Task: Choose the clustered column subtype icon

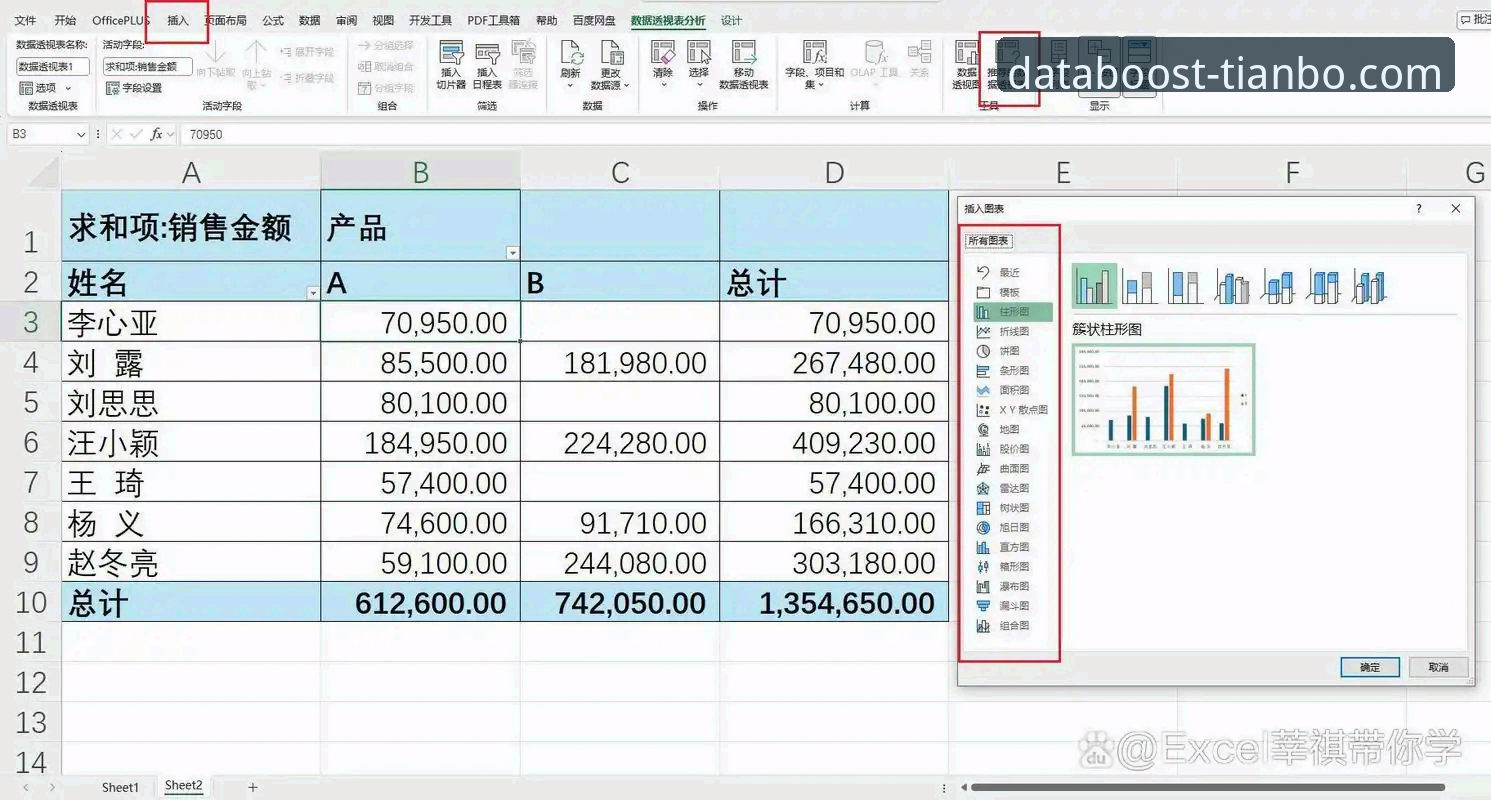Action: (1094, 286)
